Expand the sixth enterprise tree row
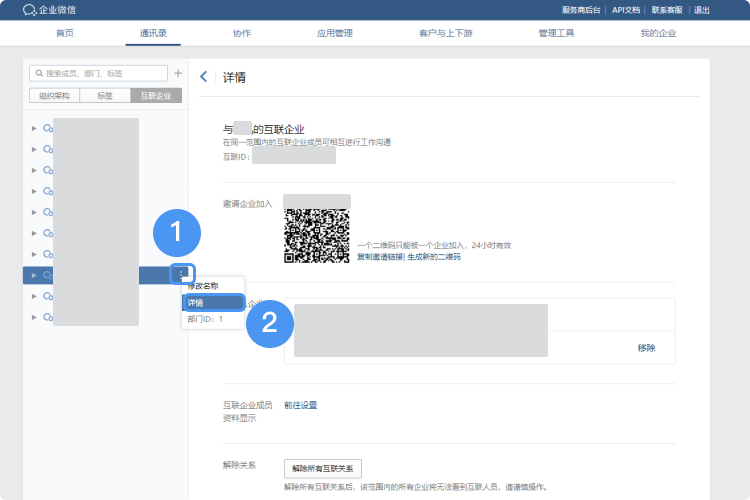 tap(34, 233)
